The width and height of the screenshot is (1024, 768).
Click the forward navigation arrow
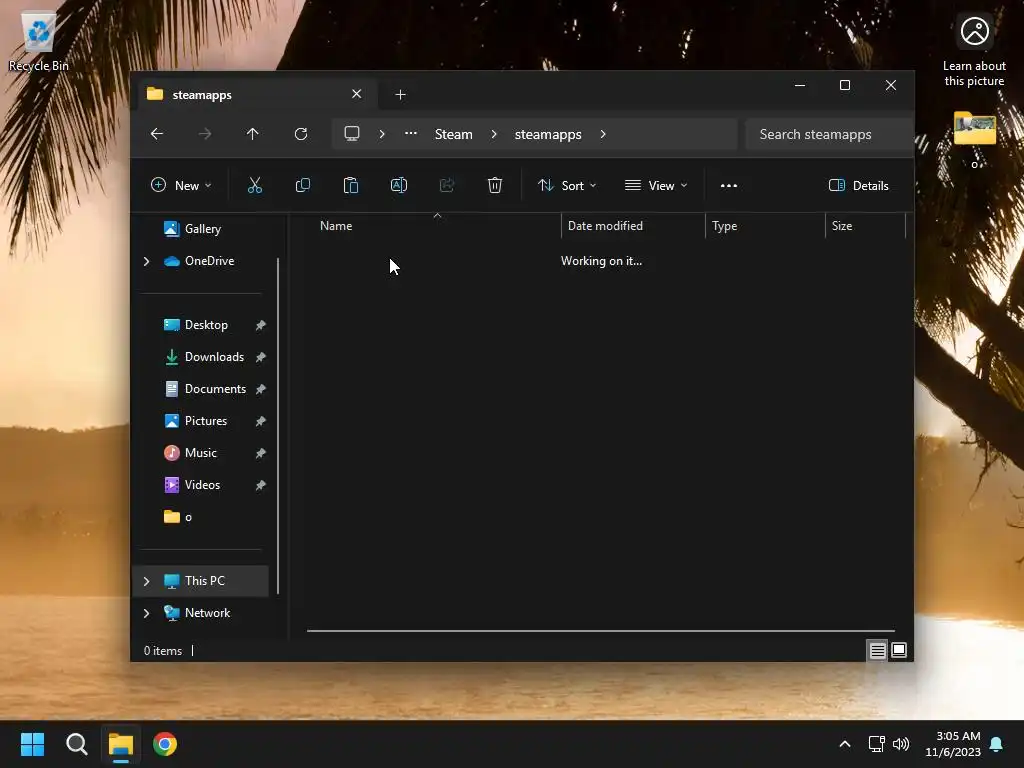pos(205,134)
